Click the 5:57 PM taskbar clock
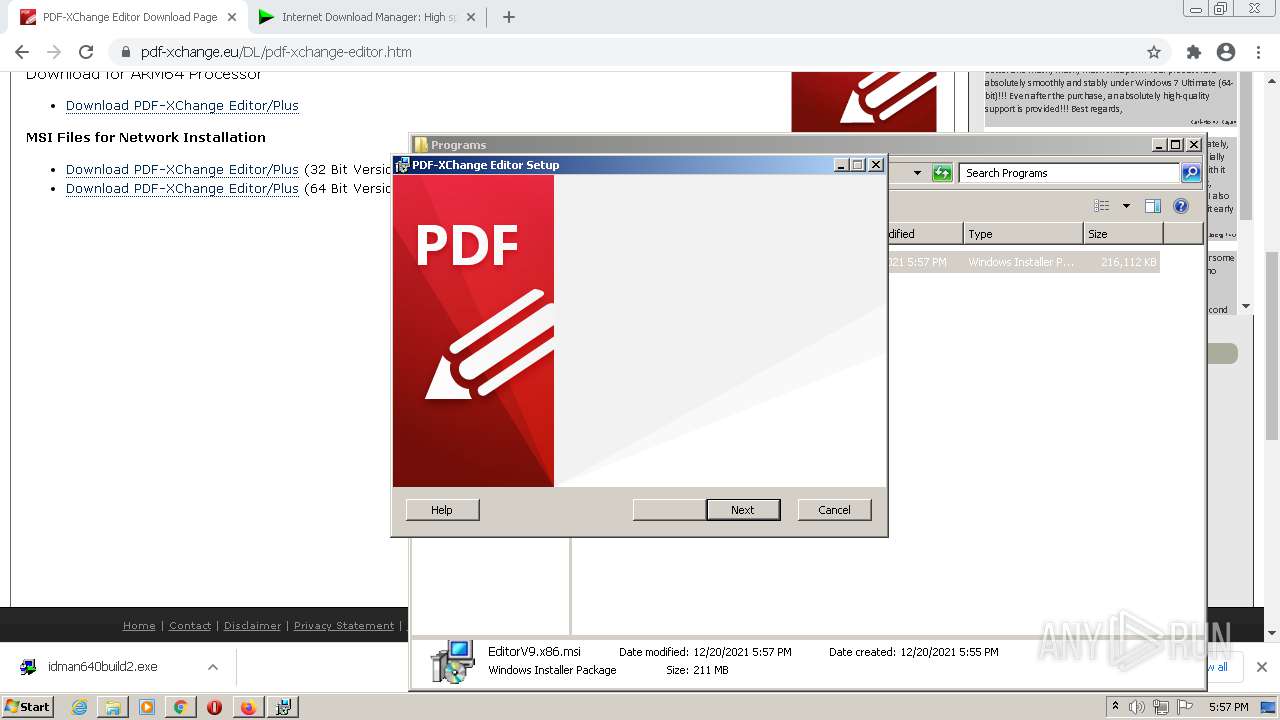1280x720 pixels. point(1228,707)
